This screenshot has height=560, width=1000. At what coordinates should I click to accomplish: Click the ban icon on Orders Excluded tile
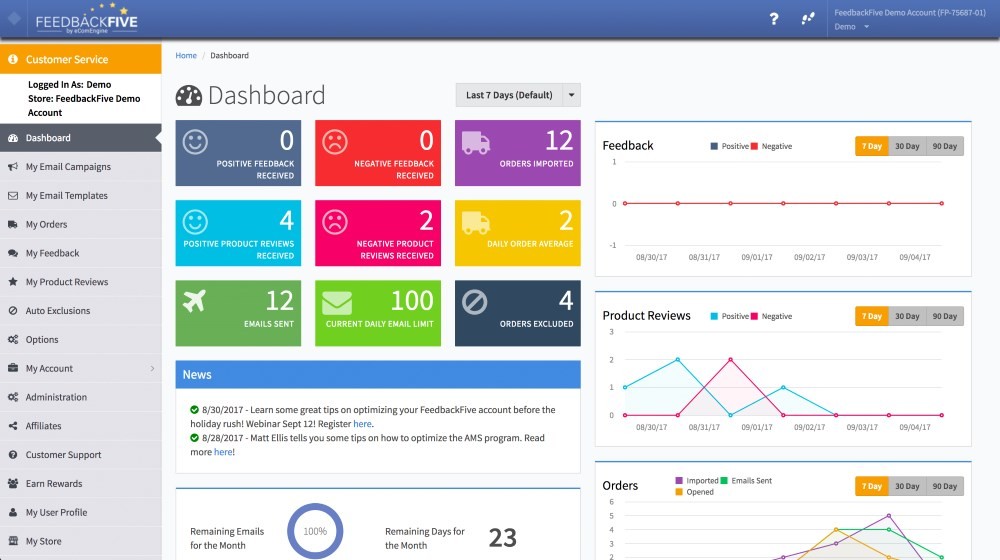click(474, 302)
